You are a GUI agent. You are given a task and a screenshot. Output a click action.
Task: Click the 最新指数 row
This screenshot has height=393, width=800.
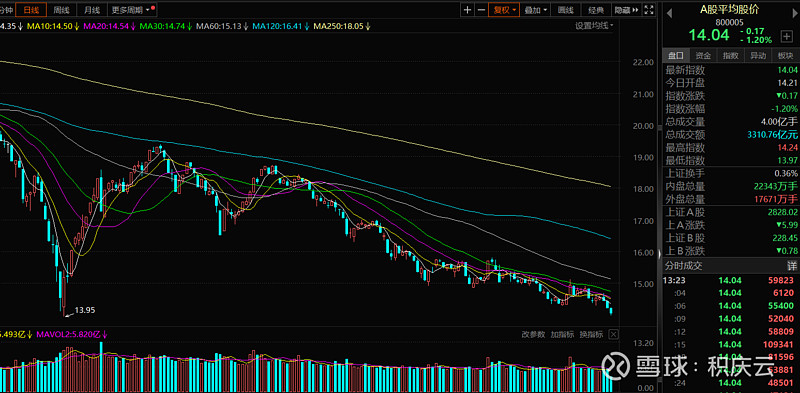(x=731, y=70)
